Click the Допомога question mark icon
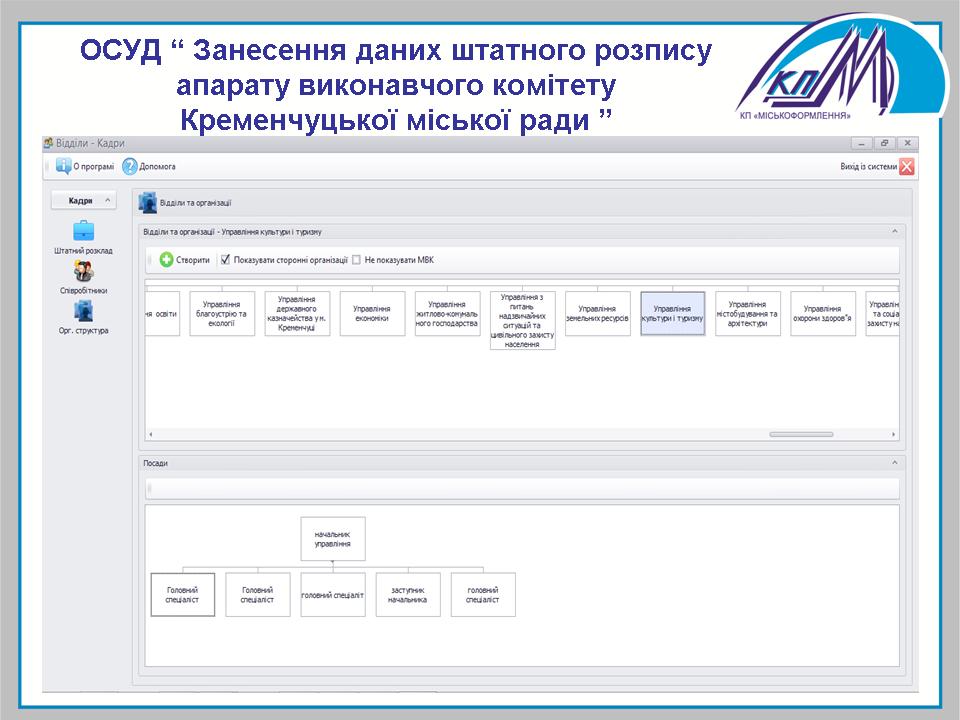 point(129,166)
